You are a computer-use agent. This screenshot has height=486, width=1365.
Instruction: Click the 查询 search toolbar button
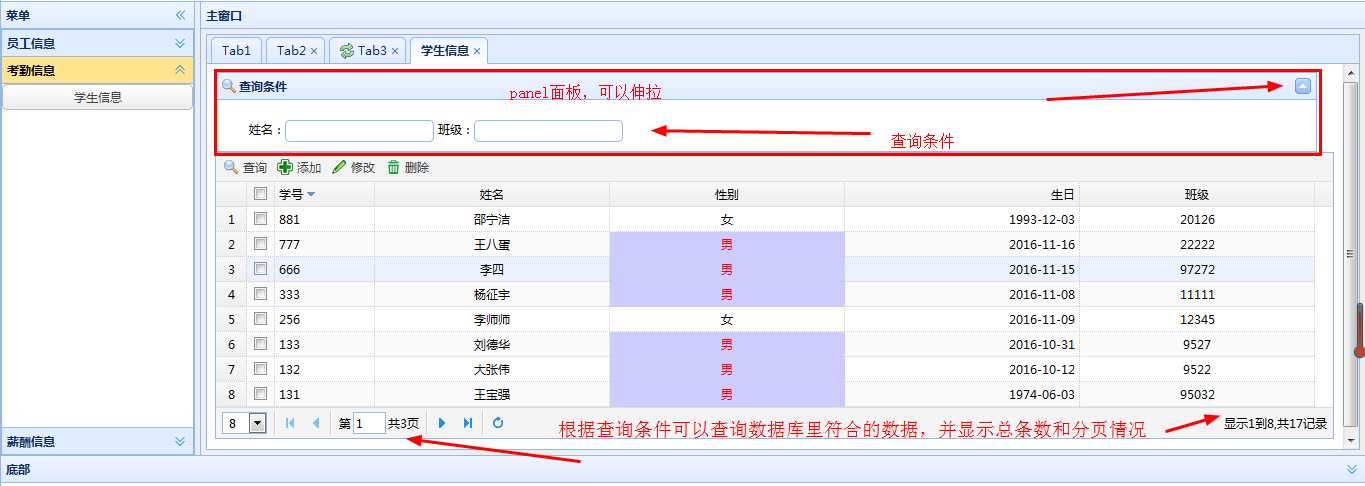coord(245,168)
